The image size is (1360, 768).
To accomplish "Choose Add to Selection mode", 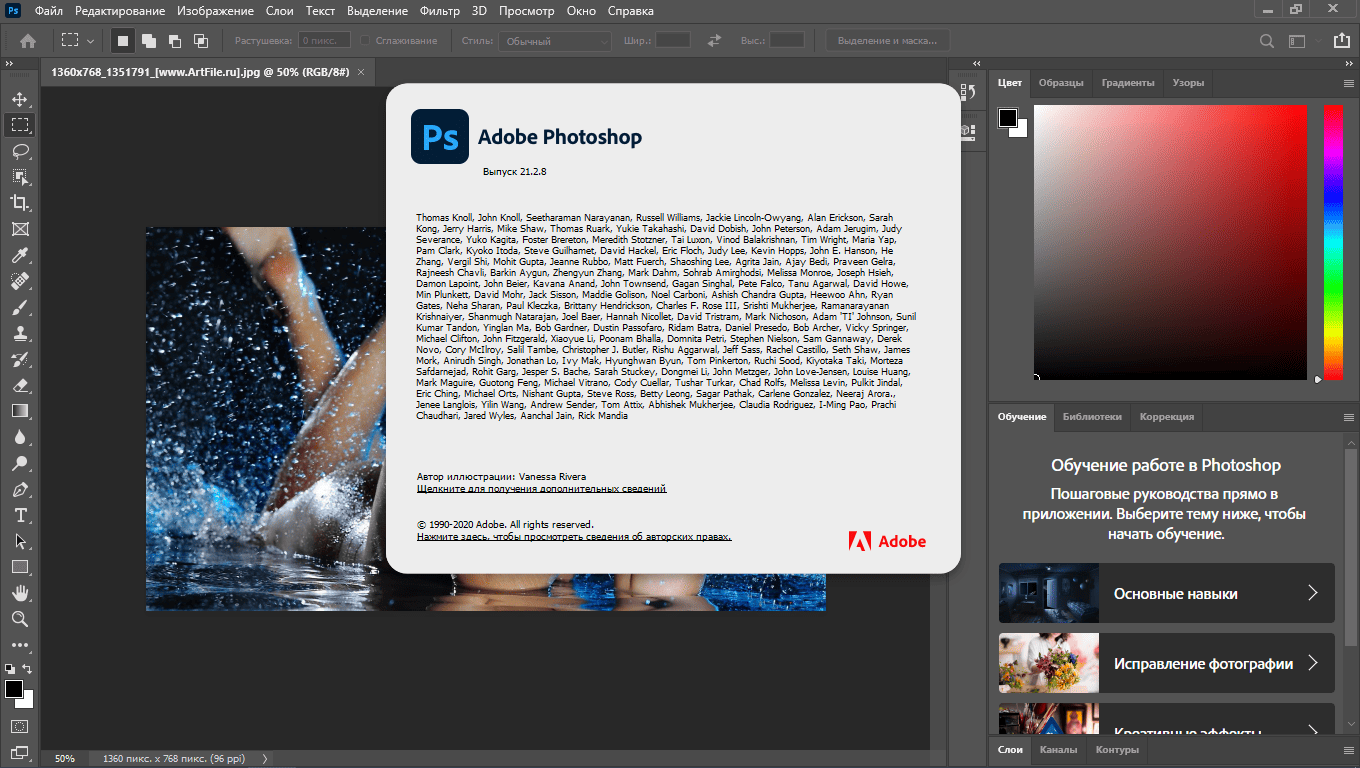I will pyautogui.click(x=149, y=41).
